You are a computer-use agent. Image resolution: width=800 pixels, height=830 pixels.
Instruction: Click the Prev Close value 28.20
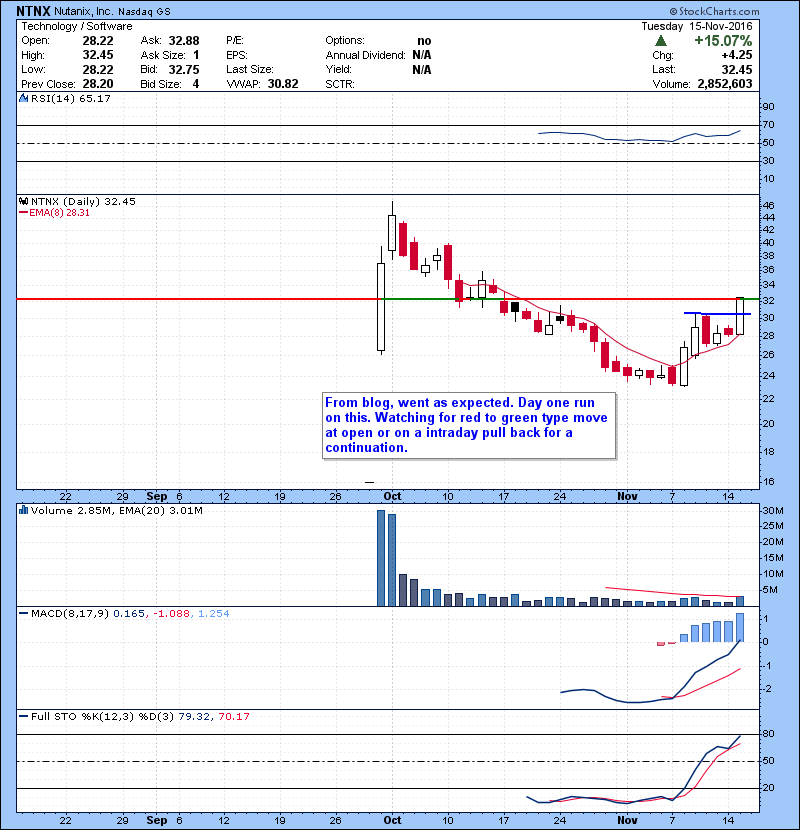98,84
